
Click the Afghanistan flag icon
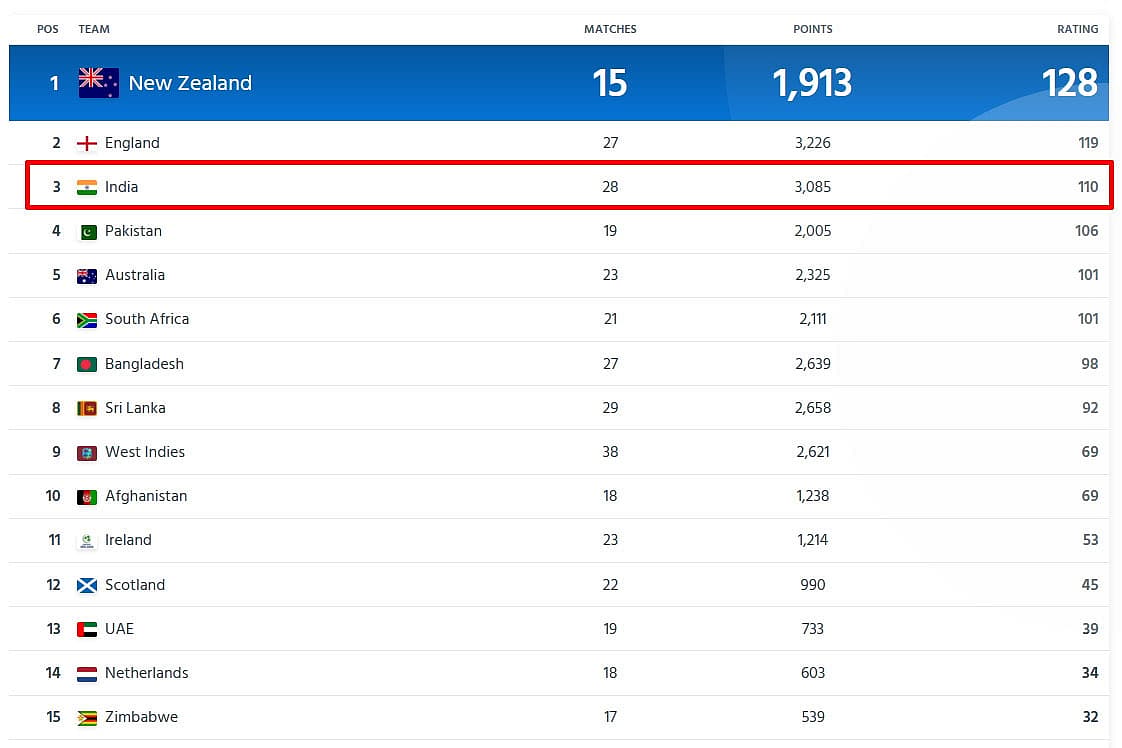click(87, 497)
